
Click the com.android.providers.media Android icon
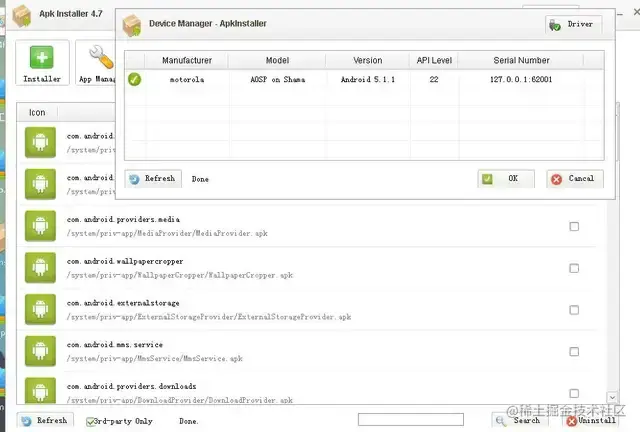pos(40,226)
